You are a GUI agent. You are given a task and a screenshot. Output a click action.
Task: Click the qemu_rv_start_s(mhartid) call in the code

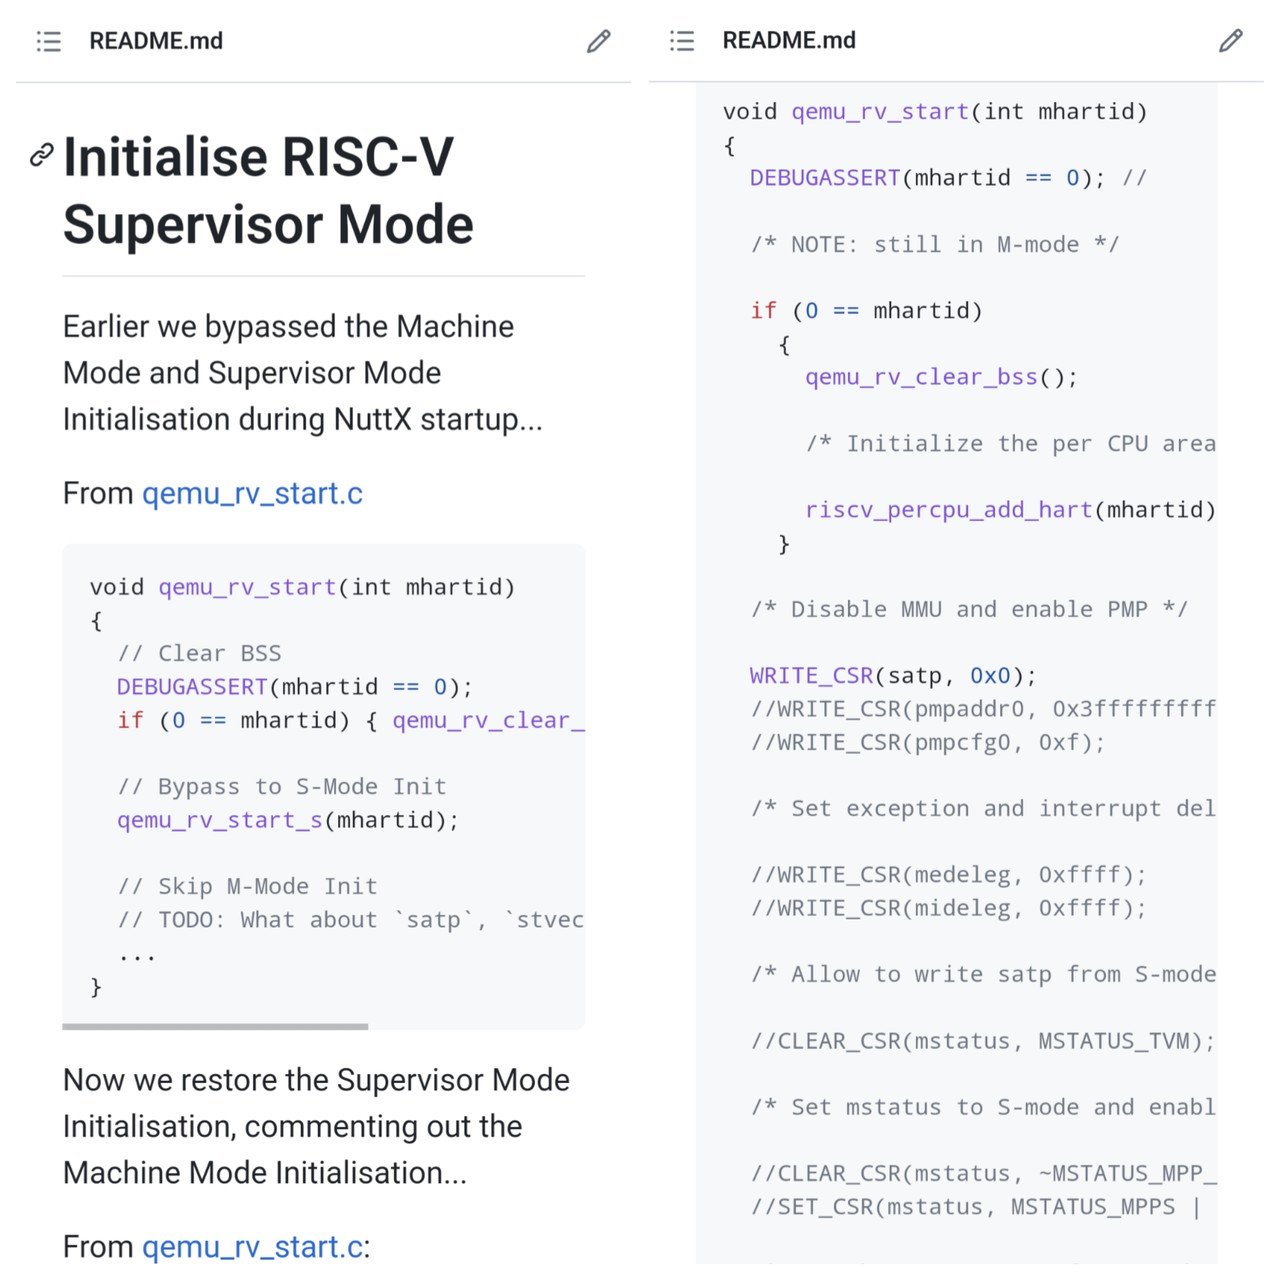pyautogui.click(x=288, y=820)
